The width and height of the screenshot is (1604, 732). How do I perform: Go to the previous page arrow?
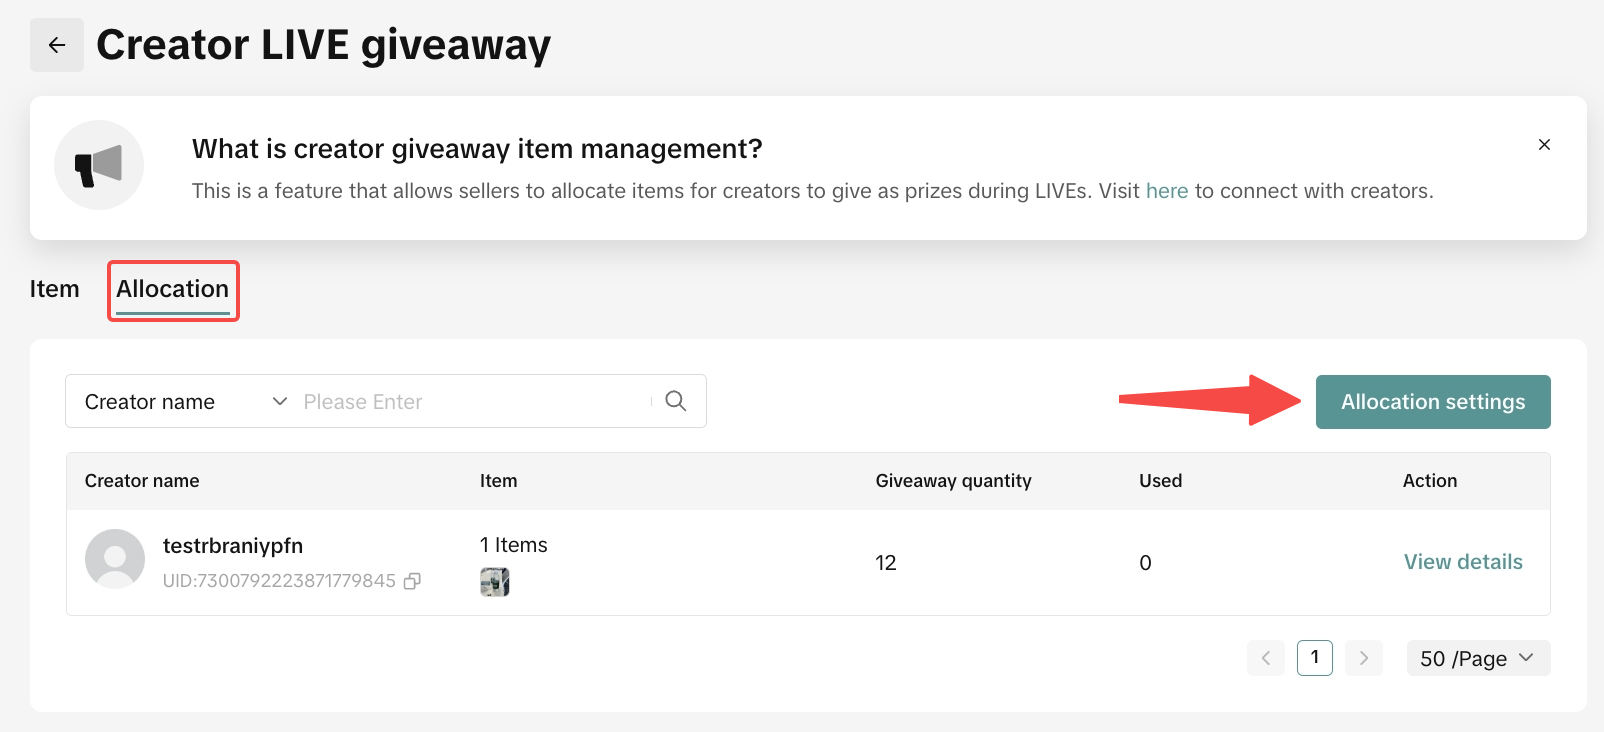(x=1266, y=658)
